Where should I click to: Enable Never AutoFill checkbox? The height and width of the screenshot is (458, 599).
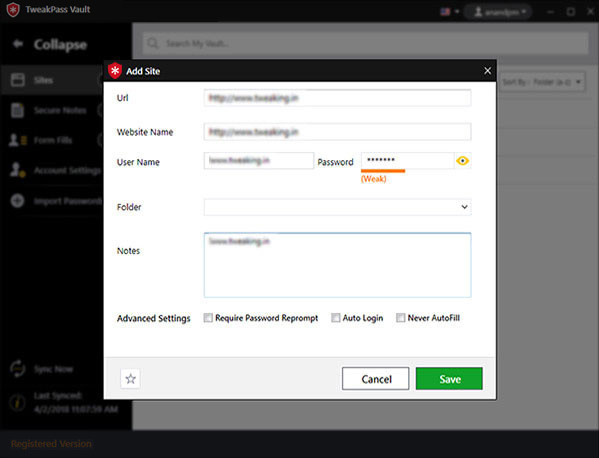coord(400,318)
